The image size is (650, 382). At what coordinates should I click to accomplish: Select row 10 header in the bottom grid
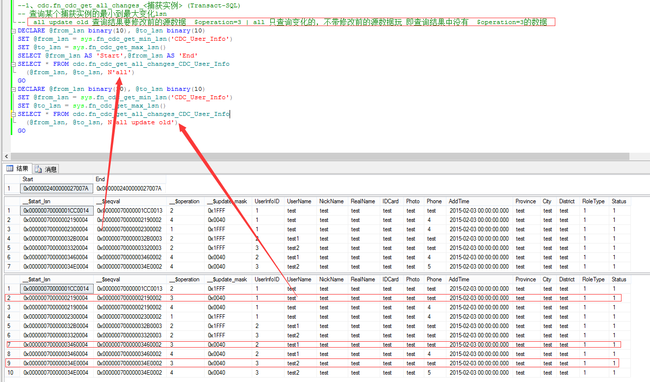(x=10, y=372)
